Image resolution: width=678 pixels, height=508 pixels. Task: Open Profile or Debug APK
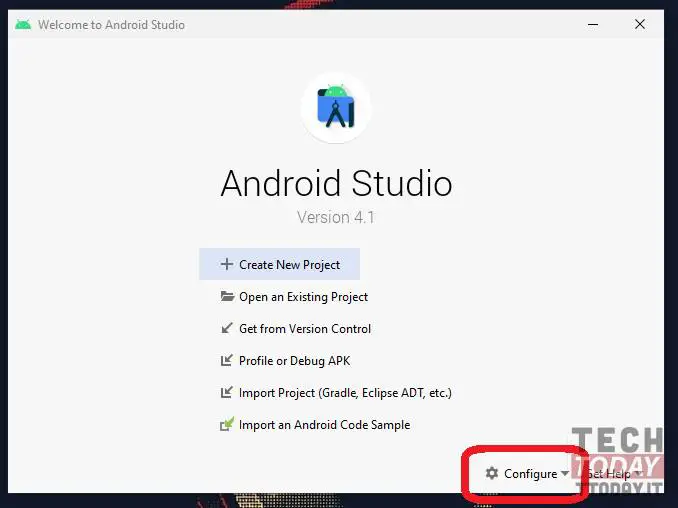click(x=285, y=361)
